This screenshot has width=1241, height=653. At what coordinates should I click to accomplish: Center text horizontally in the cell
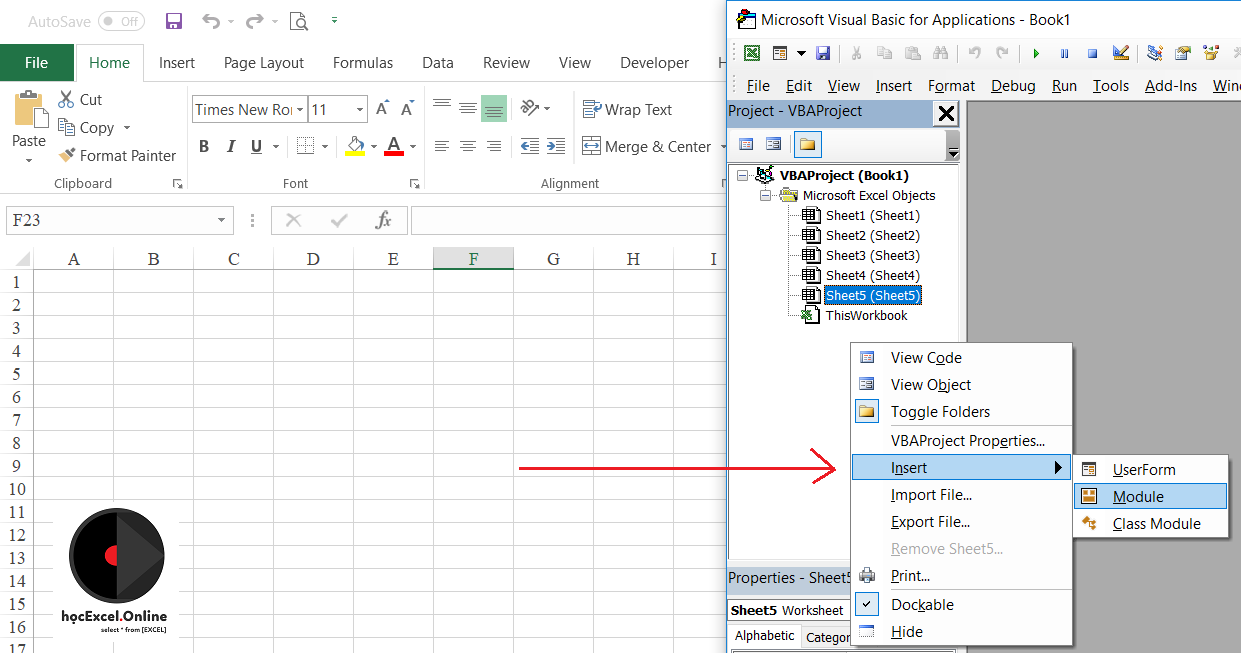(x=468, y=146)
